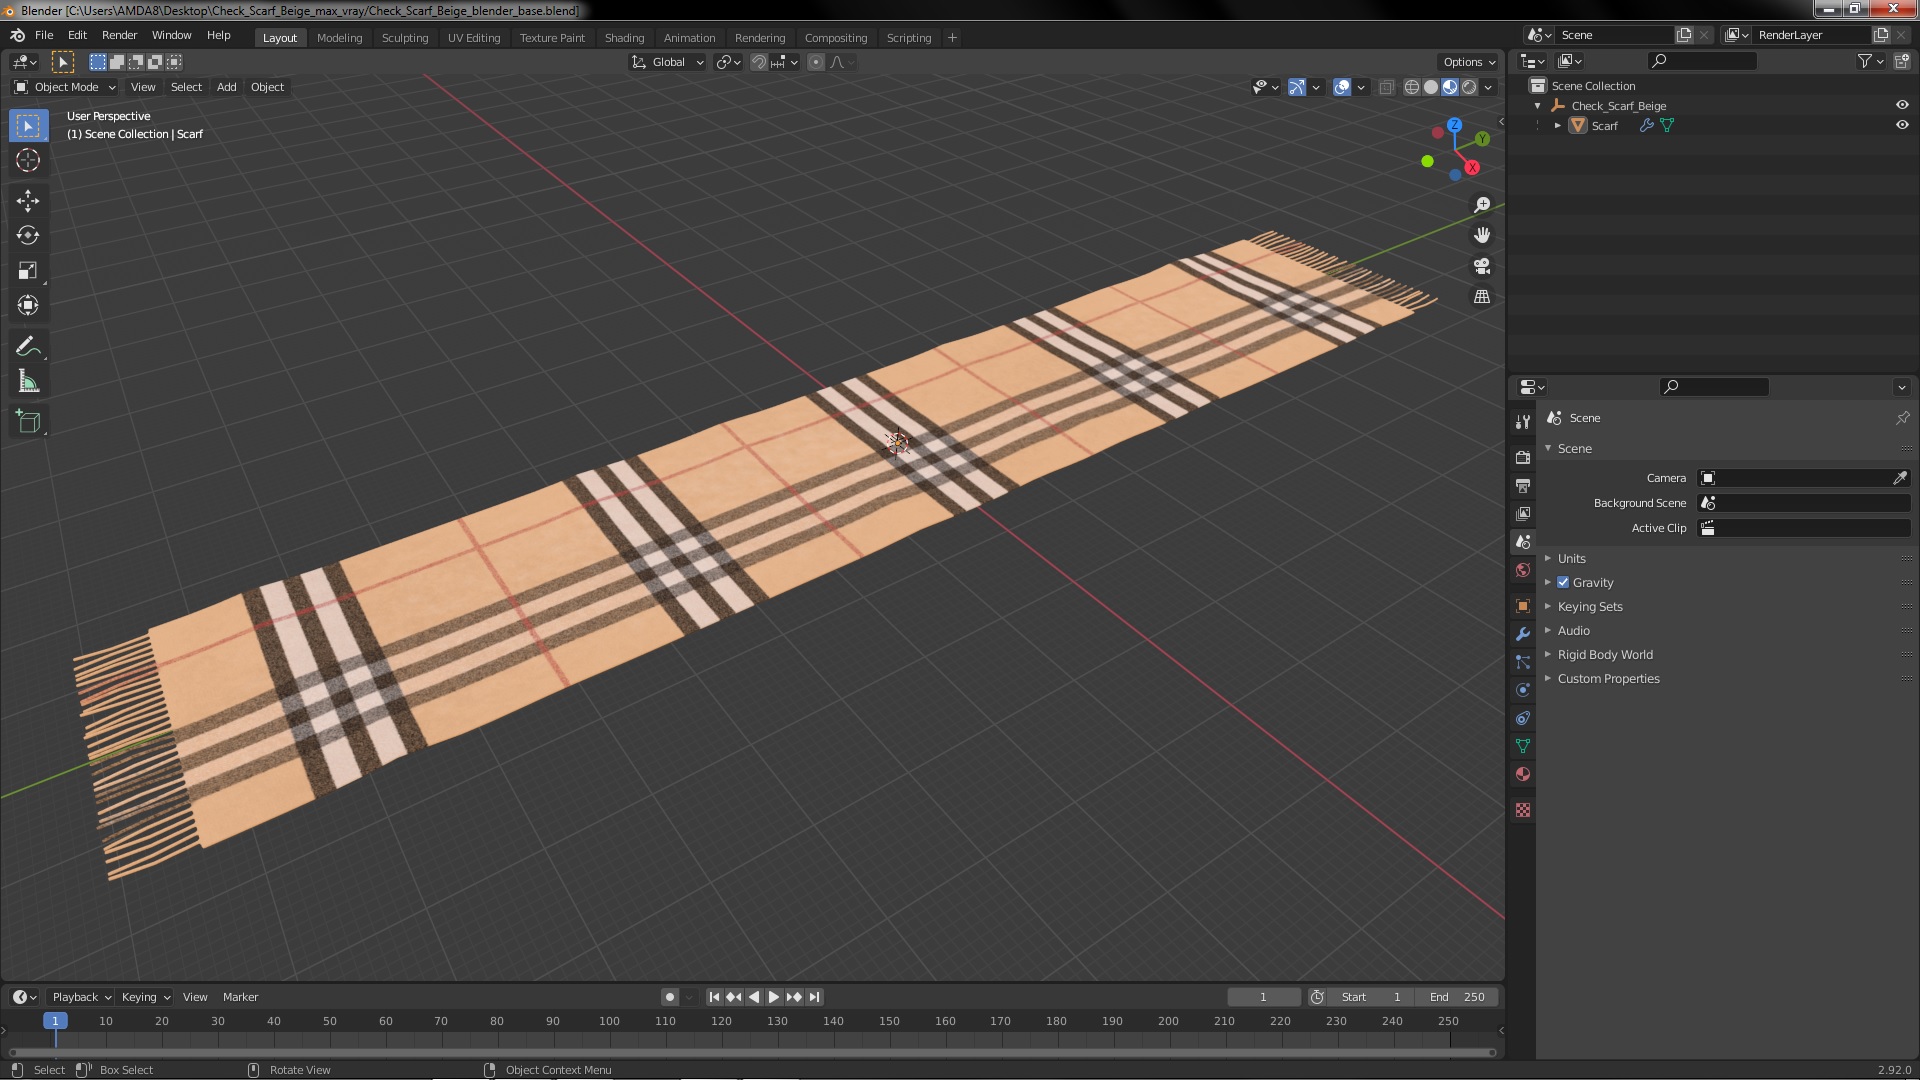Select the Cursor tool in the toolbar
The height and width of the screenshot is (1080, 1920).
point(28,160)
